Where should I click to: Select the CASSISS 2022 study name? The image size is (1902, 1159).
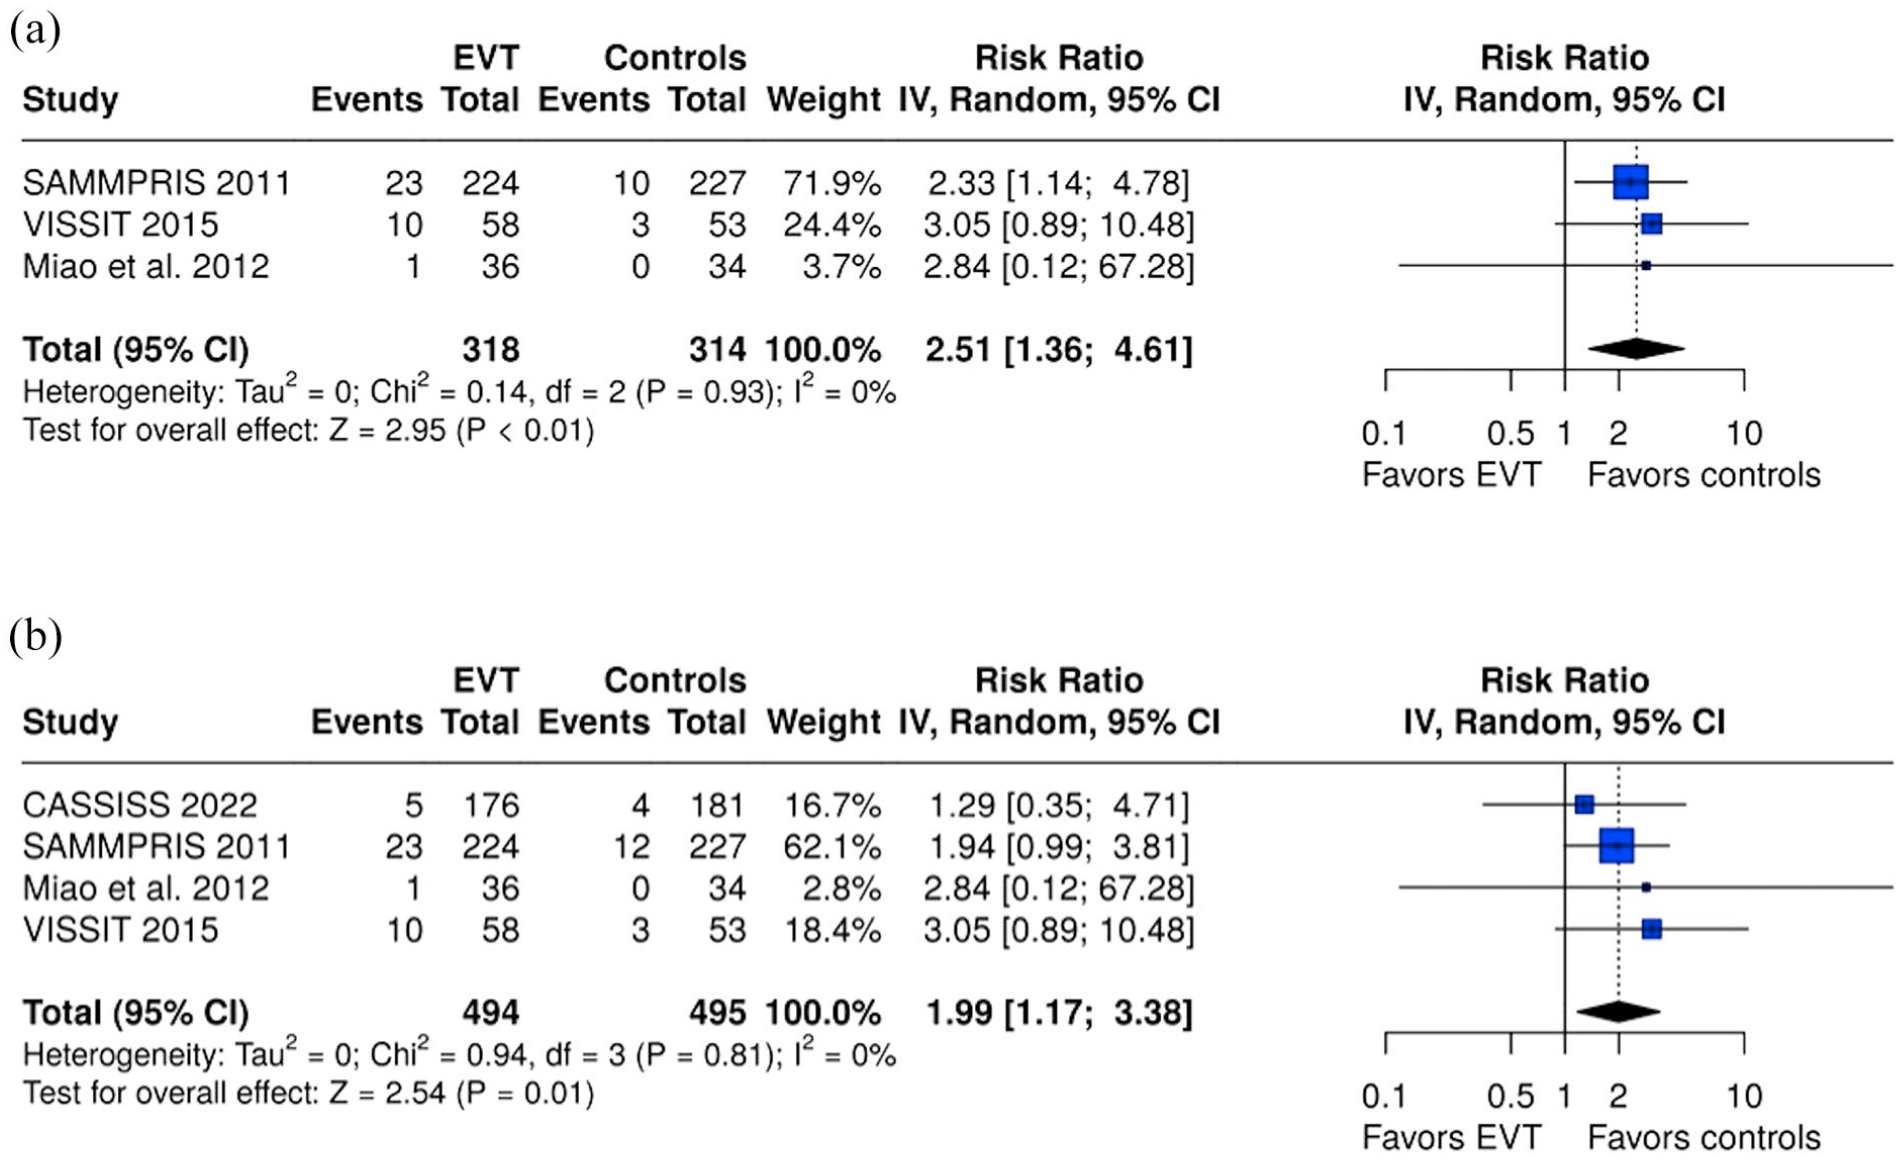pyautogui.click(x=140, y=805)
